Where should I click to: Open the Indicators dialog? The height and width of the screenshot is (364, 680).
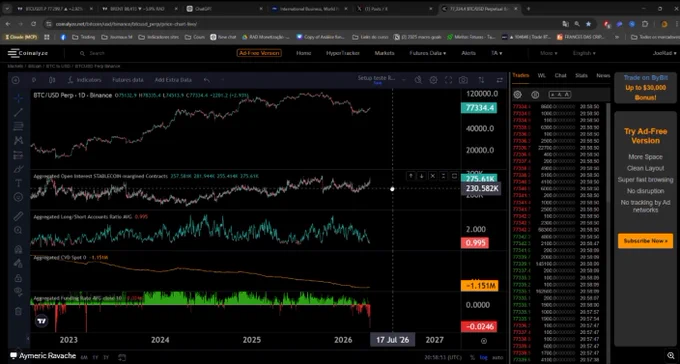85,80
